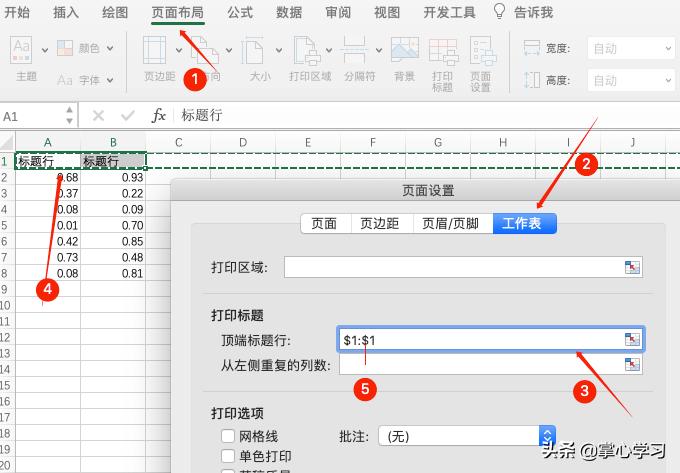
Task: Click the cancel X in formula bar
Action: [98, 116]
